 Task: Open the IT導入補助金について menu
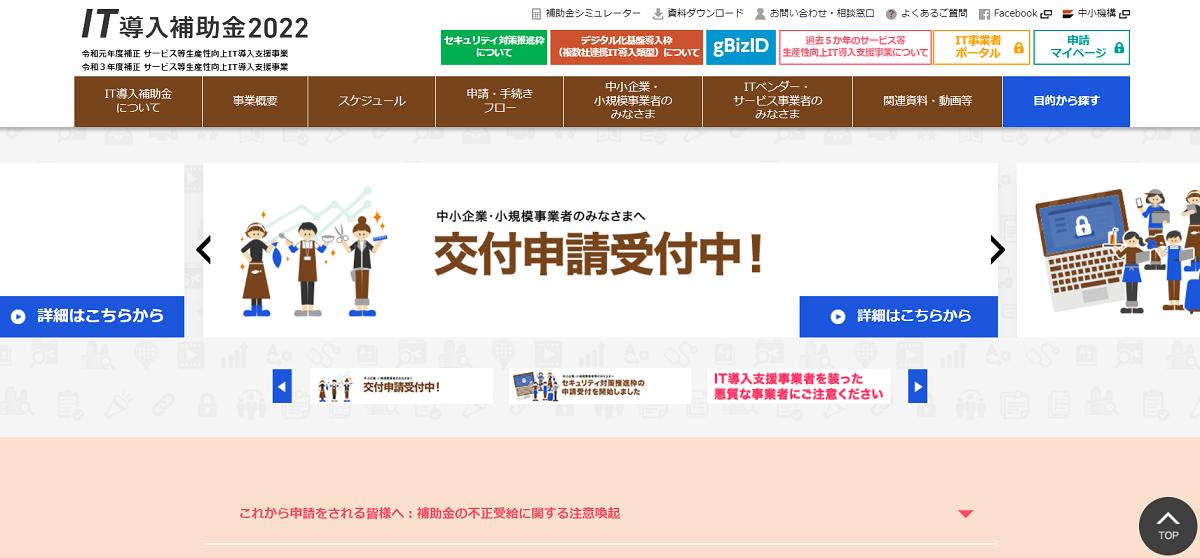[138, 101]
